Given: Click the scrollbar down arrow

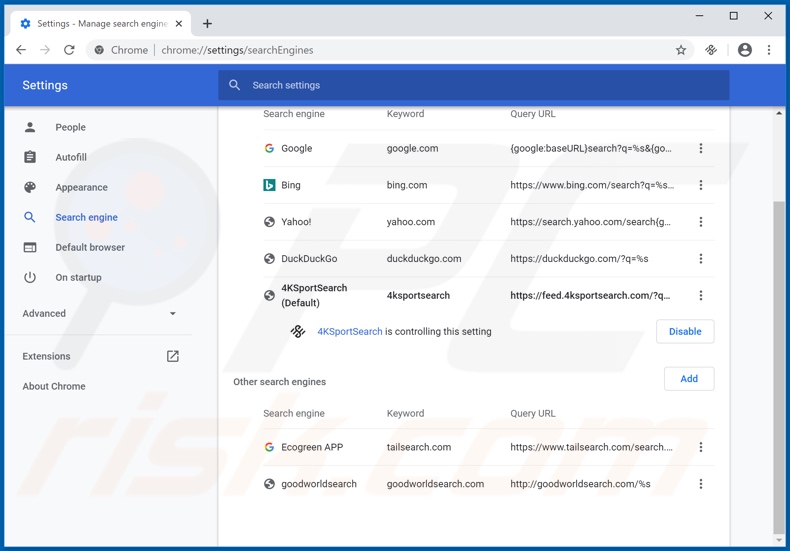Looking at the screenshot, I should coord(779,541).
